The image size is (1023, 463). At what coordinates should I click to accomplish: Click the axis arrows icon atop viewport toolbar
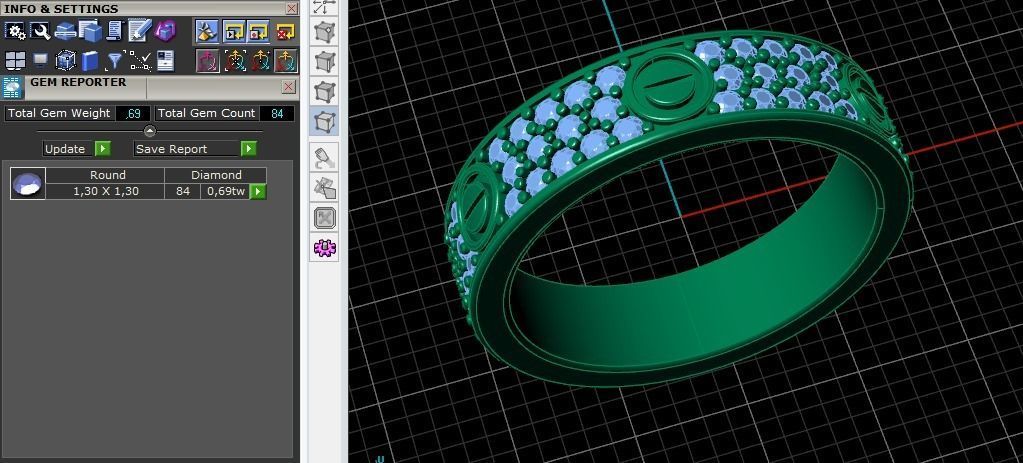point(325,7)
